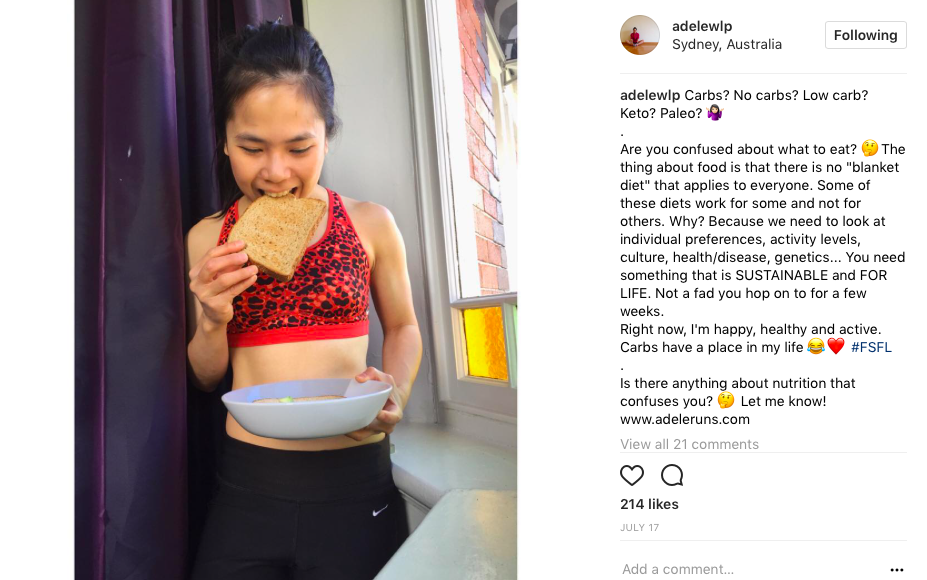Focus the Add a comment field
The height and width of the screenshot is (580, 927).
pos(751,569)
